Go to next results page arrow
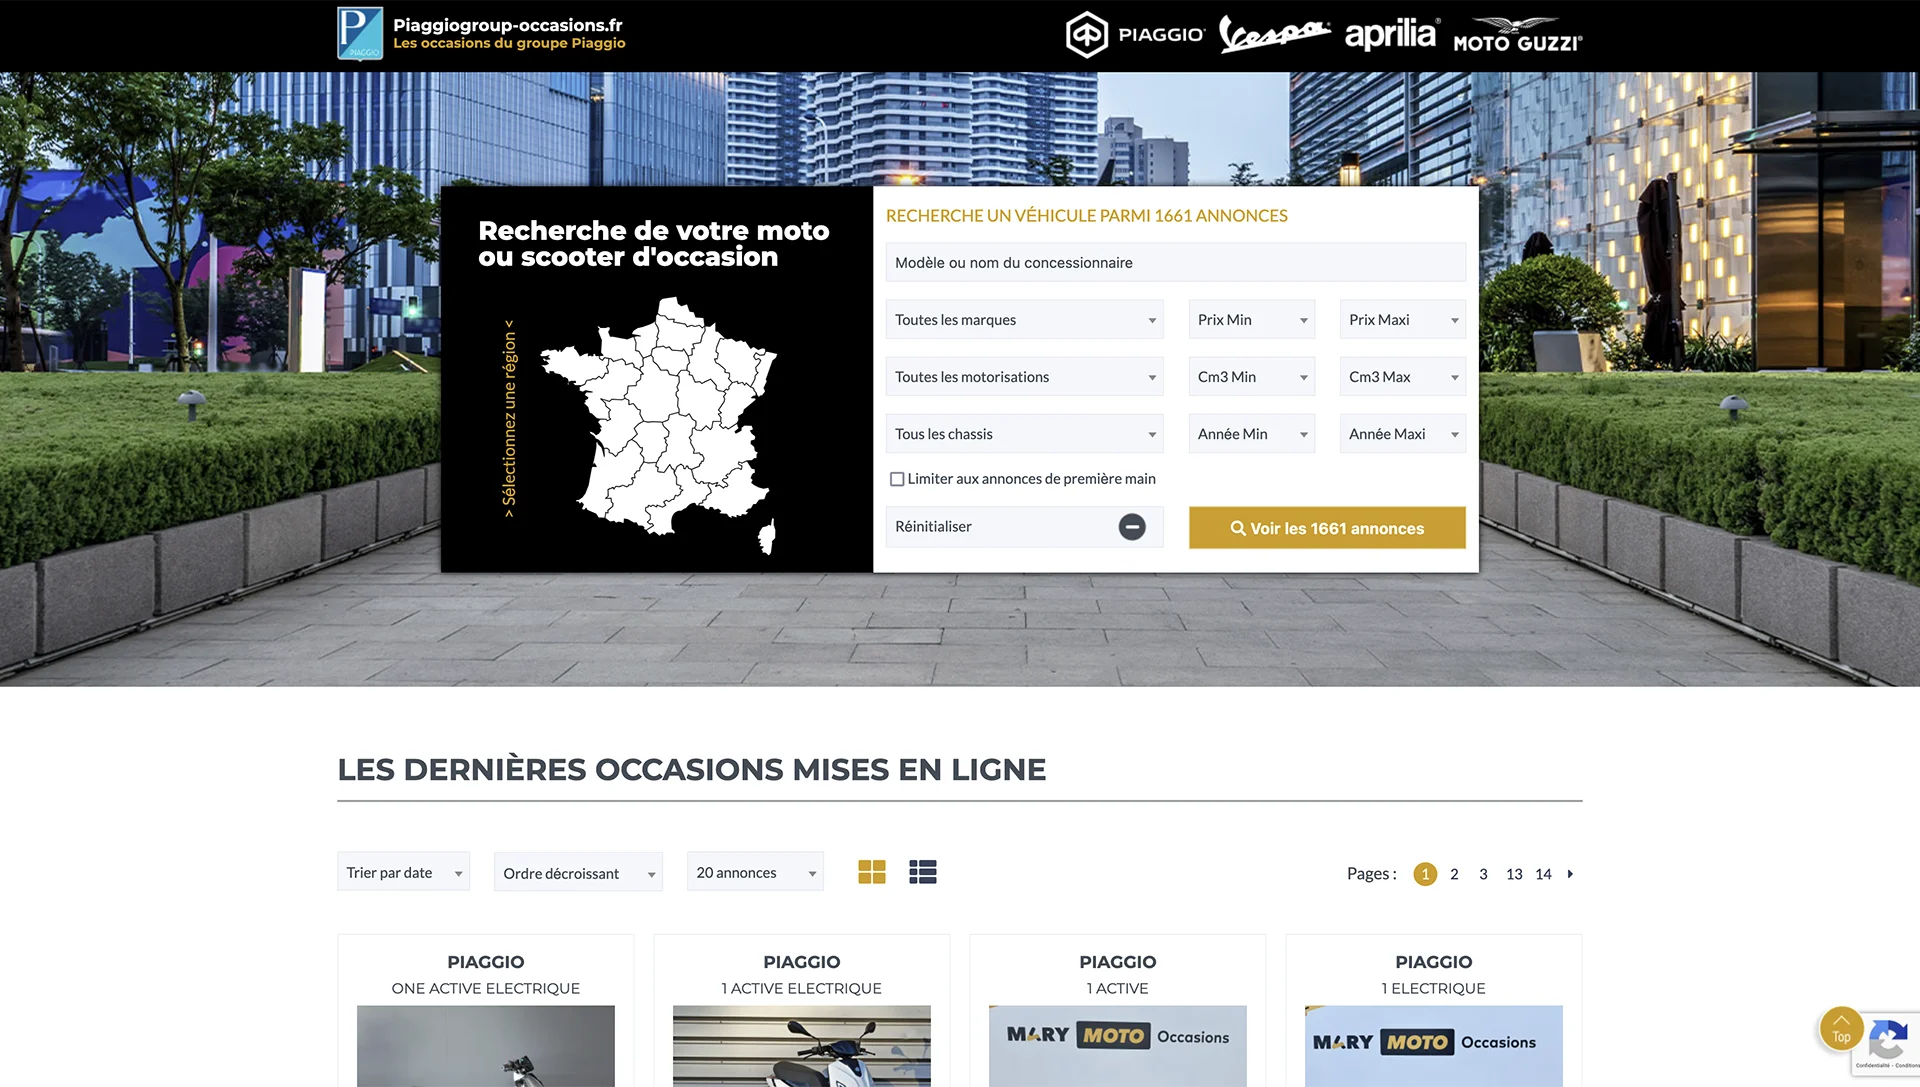Viewport: 1920px width, 1087px height. [x=1570, y=874]
